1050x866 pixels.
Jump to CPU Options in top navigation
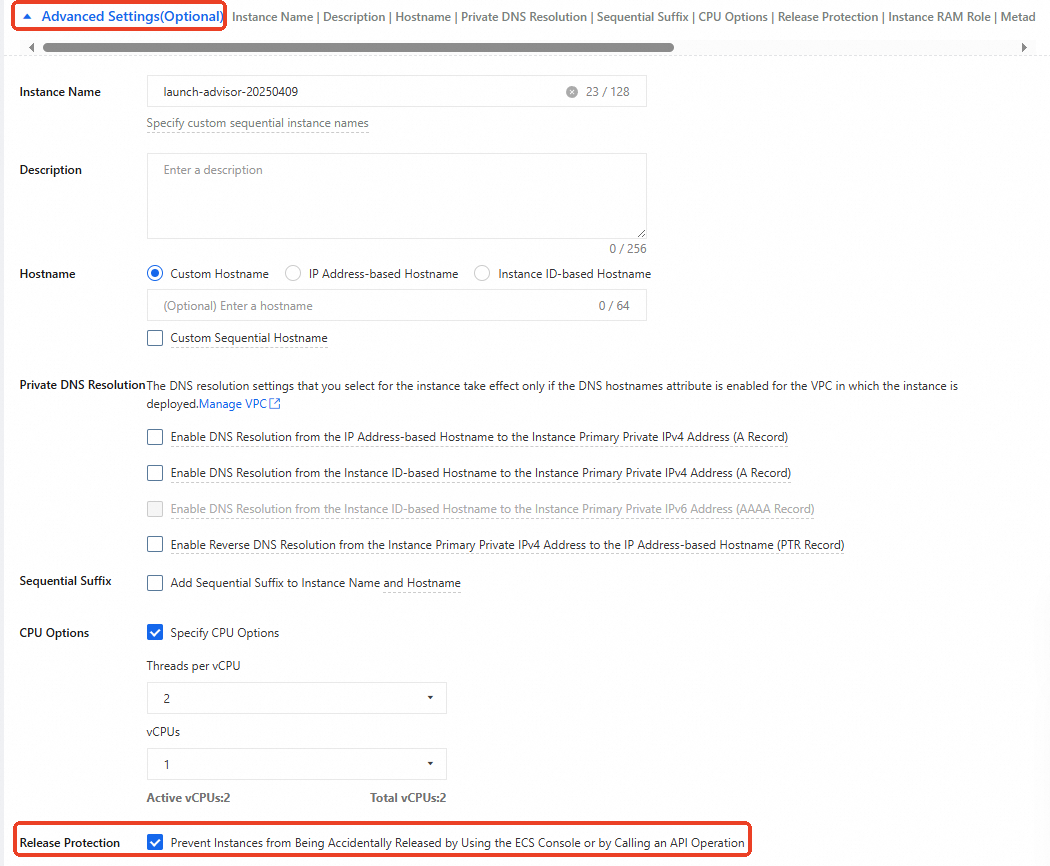coord(733,17)
